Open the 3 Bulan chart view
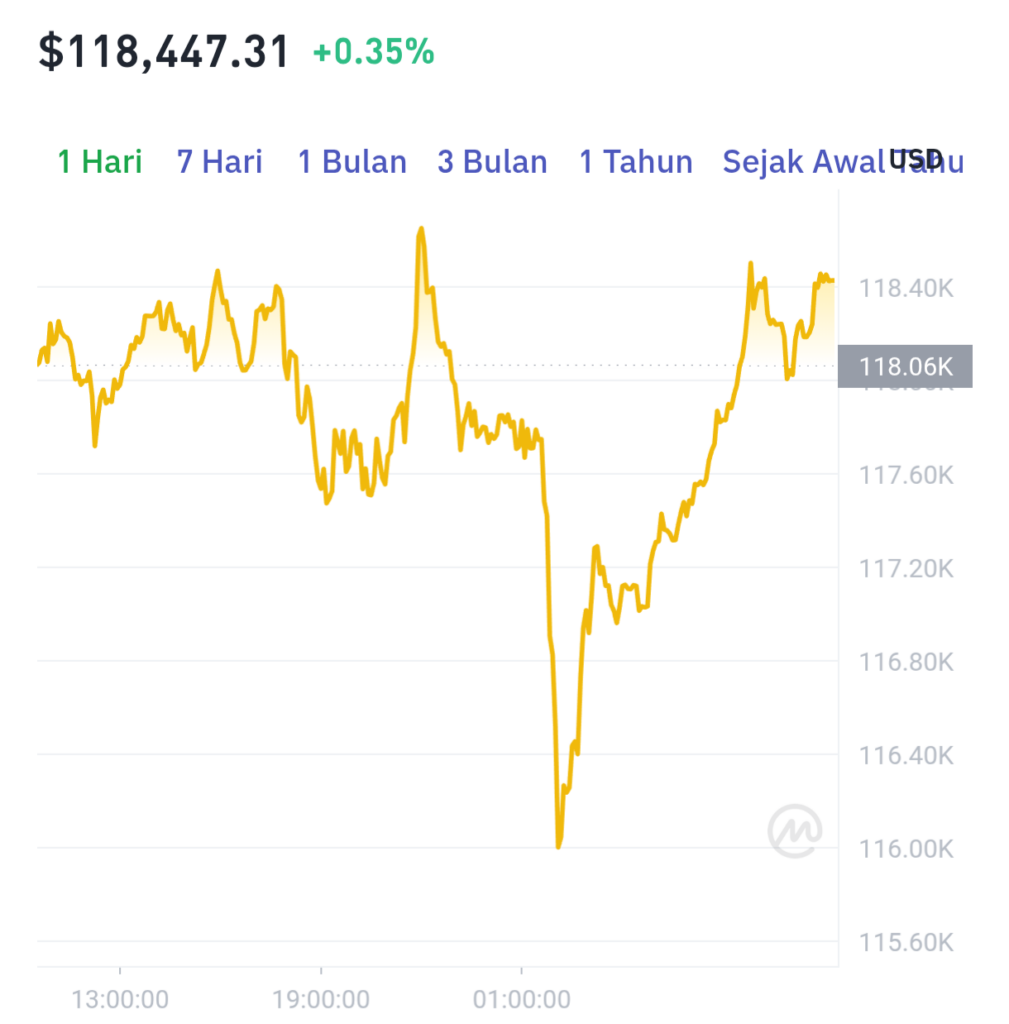 [492, 161]
